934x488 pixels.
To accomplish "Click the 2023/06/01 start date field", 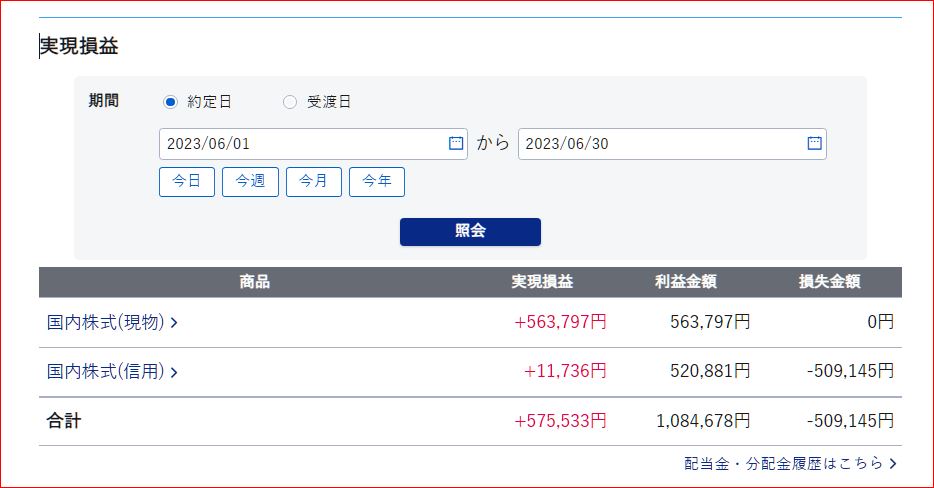I will coord(300,144).
